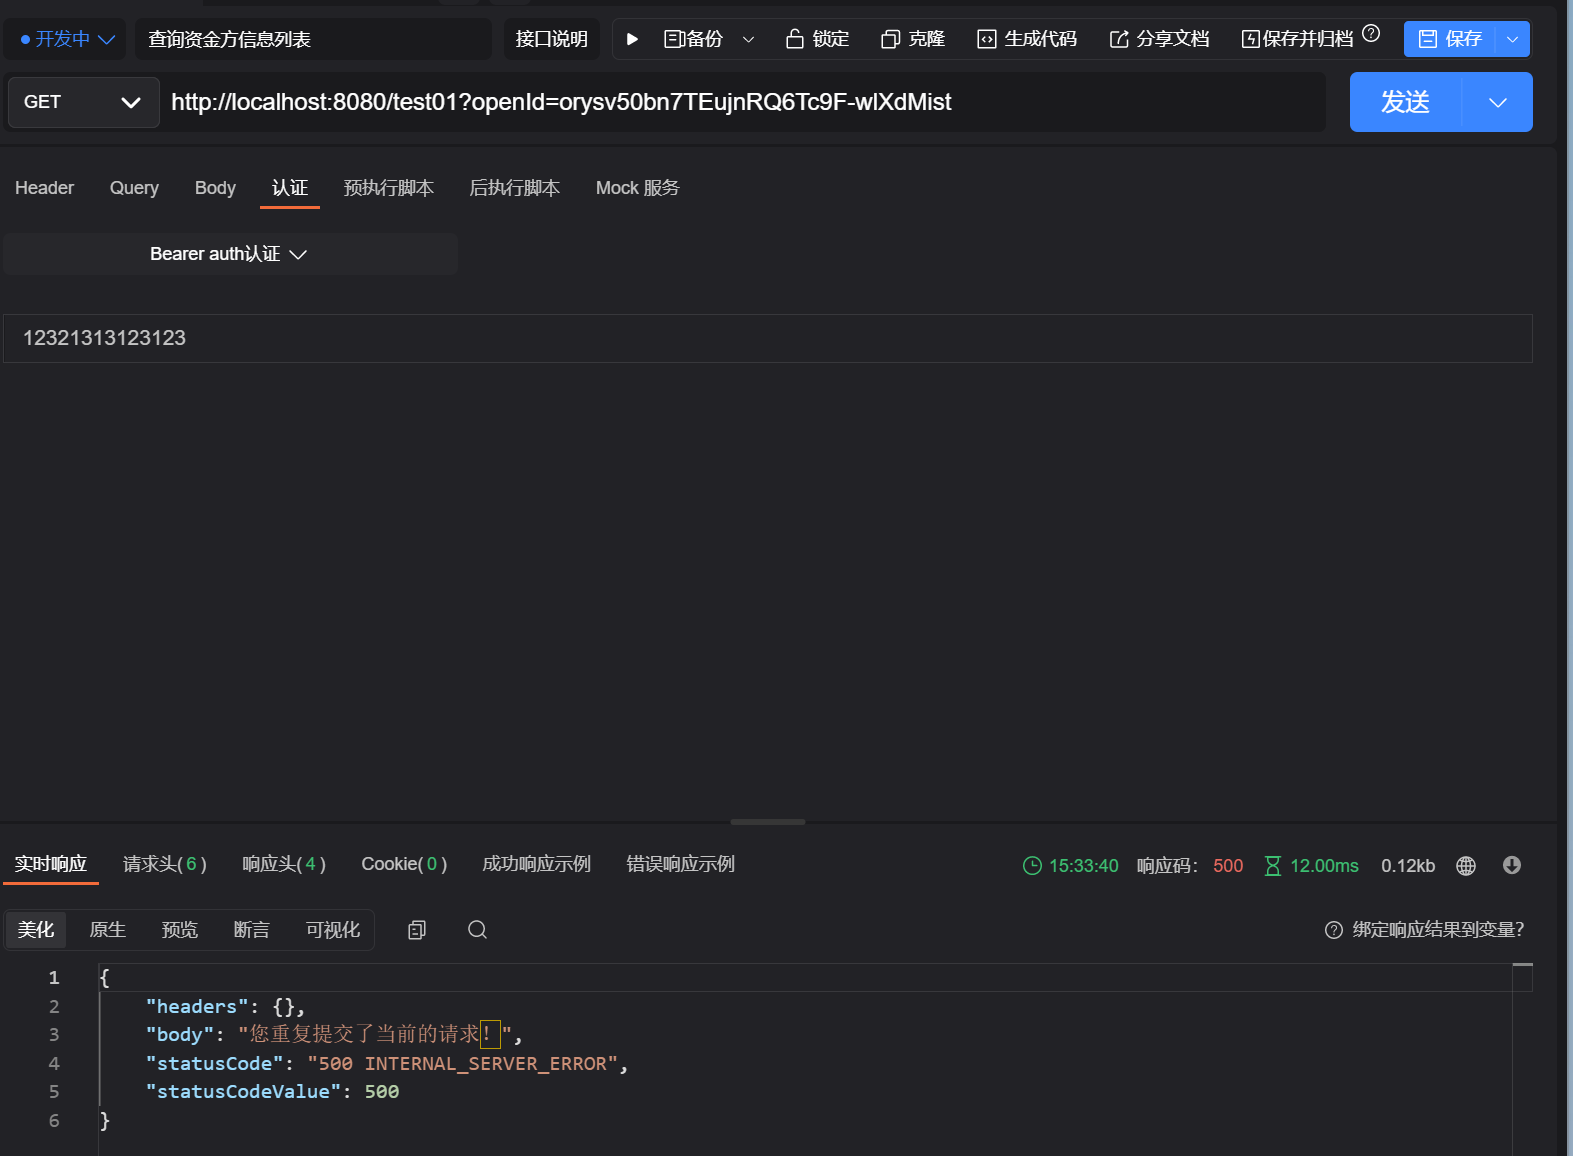Open the 成功响应示例 tab
Image resolution: width=1573 pixels, height=1156 pixels.
point(537,864)
